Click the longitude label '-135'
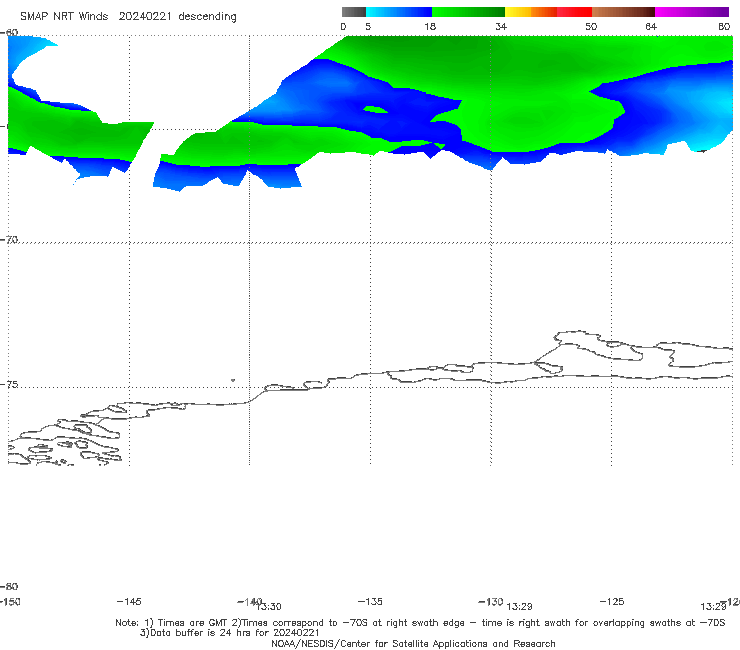This screenshot has width=740, height=650. coord(370,601)
